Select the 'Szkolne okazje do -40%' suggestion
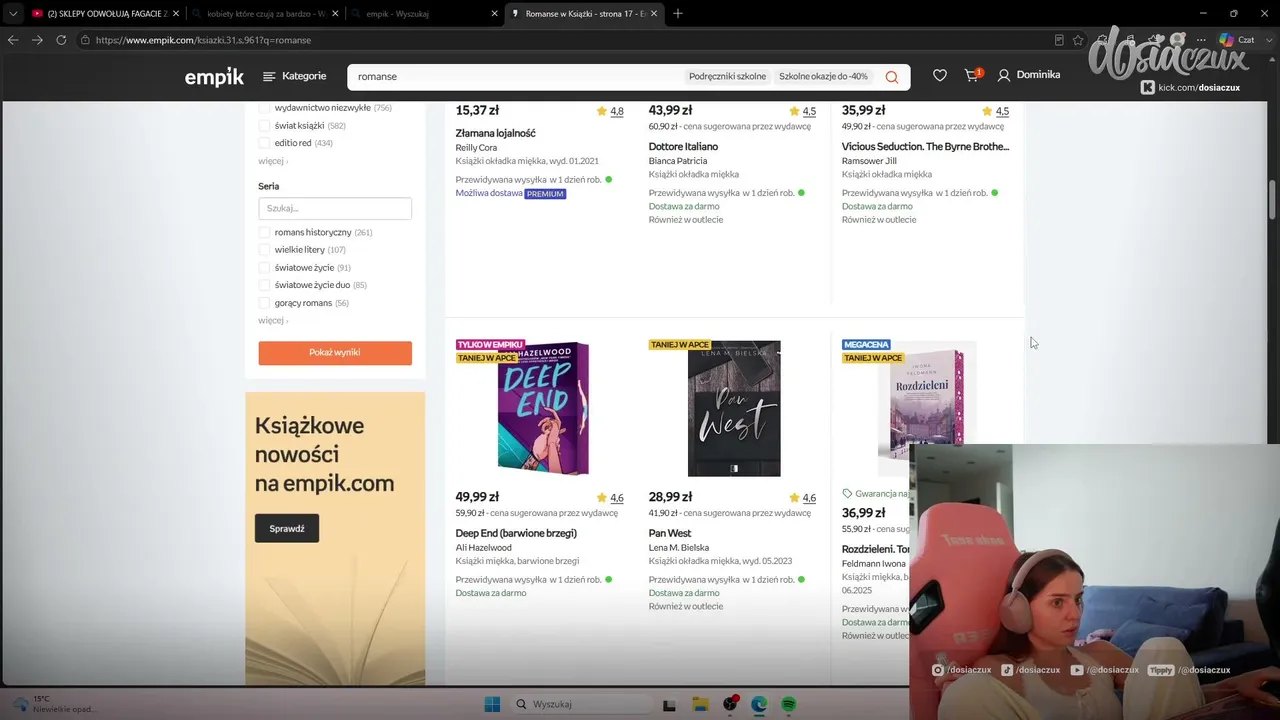1280x720 pixels. tap(823, 77)
